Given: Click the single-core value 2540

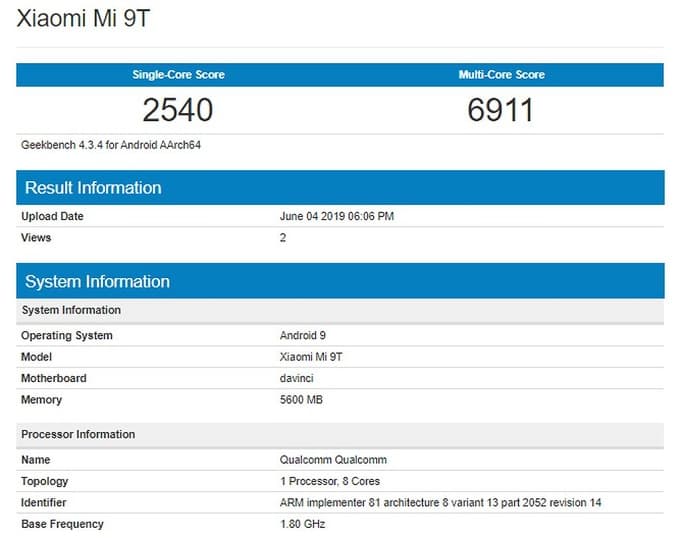Looking at the screenshot, I should click(x=178, y=110).
